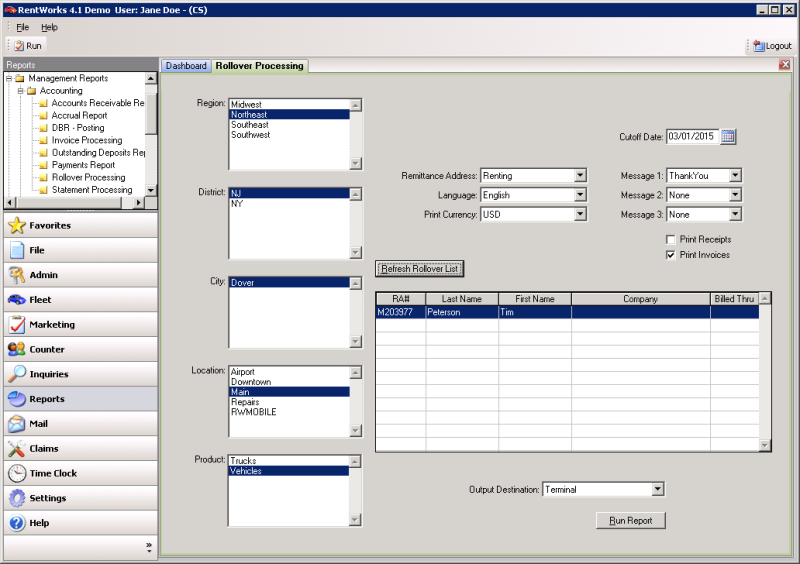Enable the Print Receipts checkbox
The height and width of the screenshot is (564, 800).
(671, 239)
